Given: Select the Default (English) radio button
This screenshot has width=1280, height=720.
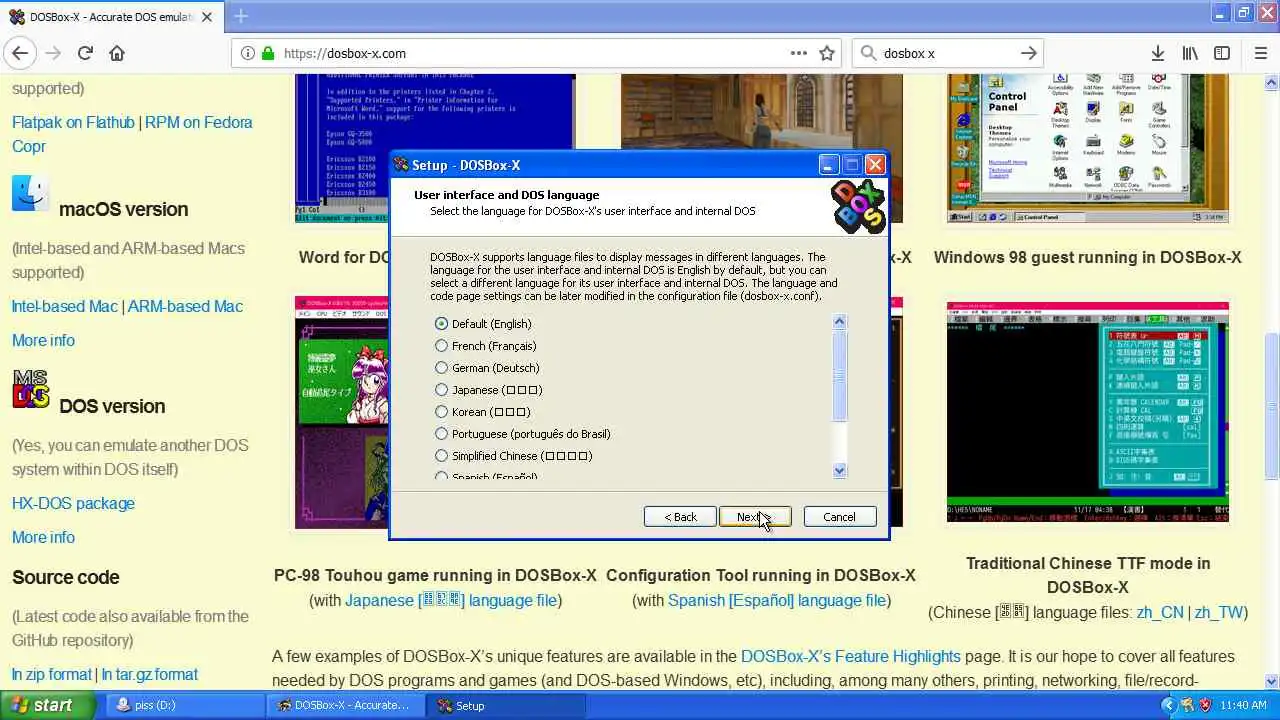Looking at the screenshot, I should tap(441, 324).
